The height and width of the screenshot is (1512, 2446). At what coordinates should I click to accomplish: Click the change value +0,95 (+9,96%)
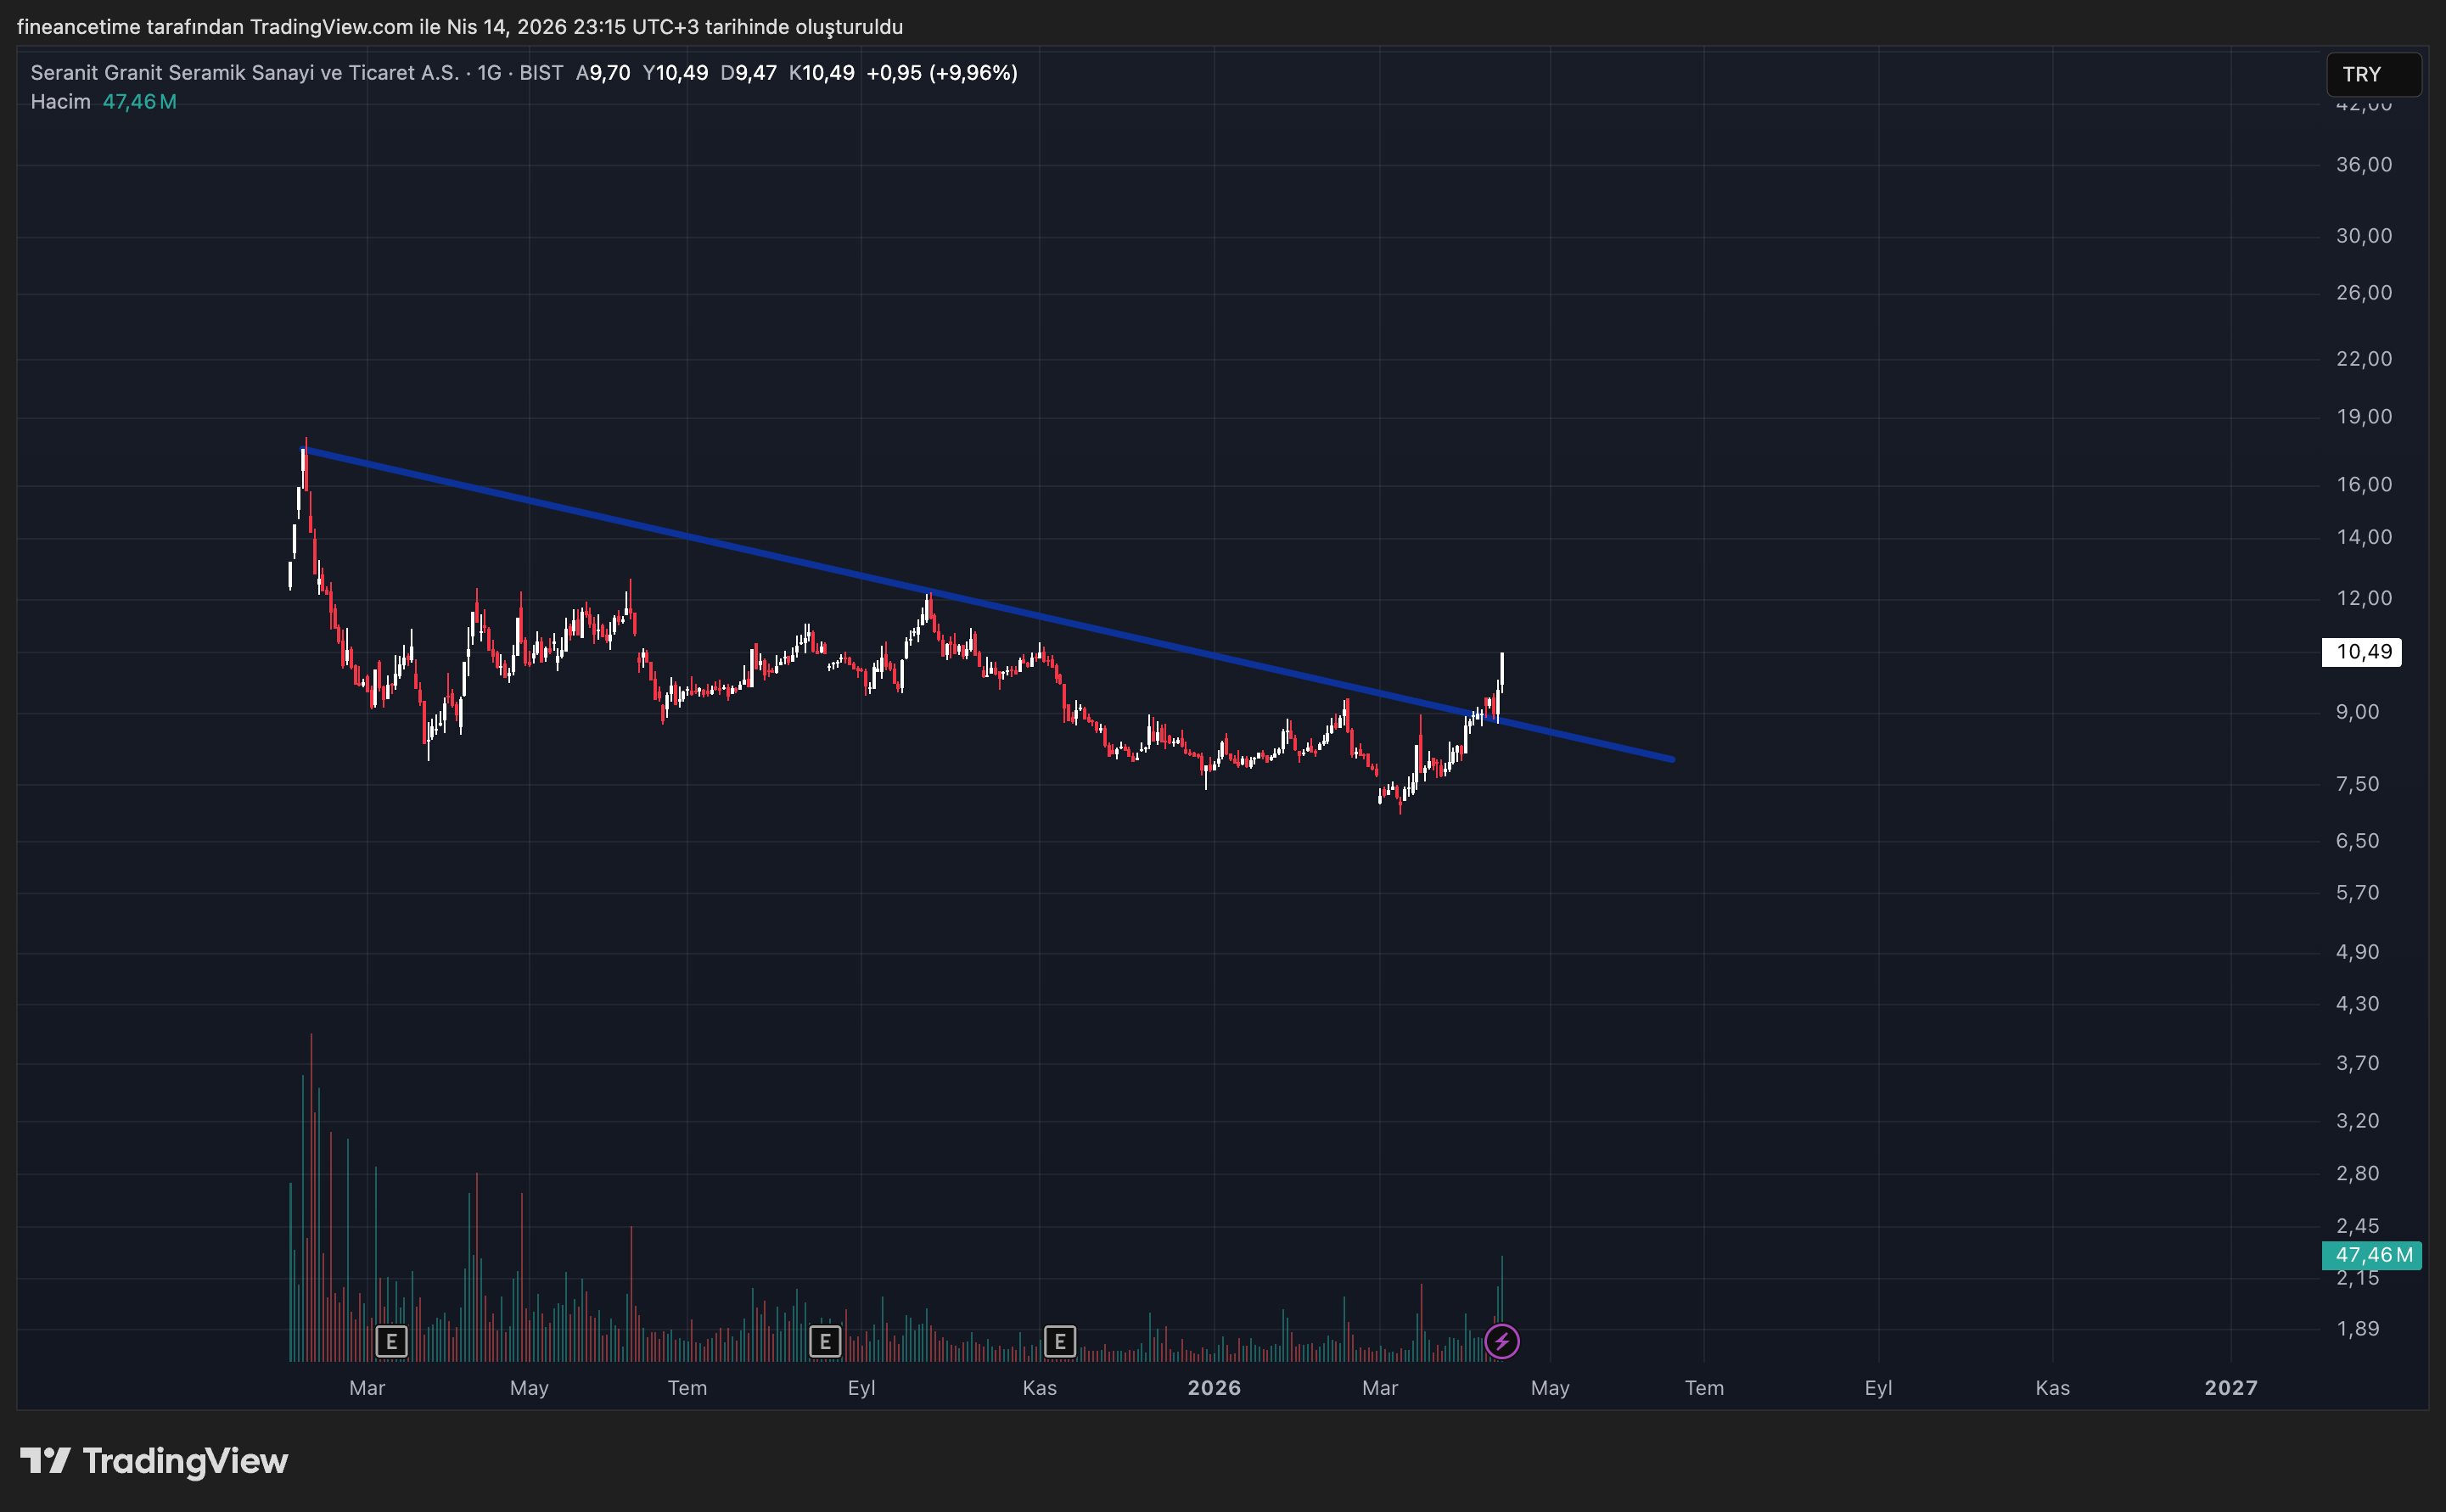click(941, 73)
